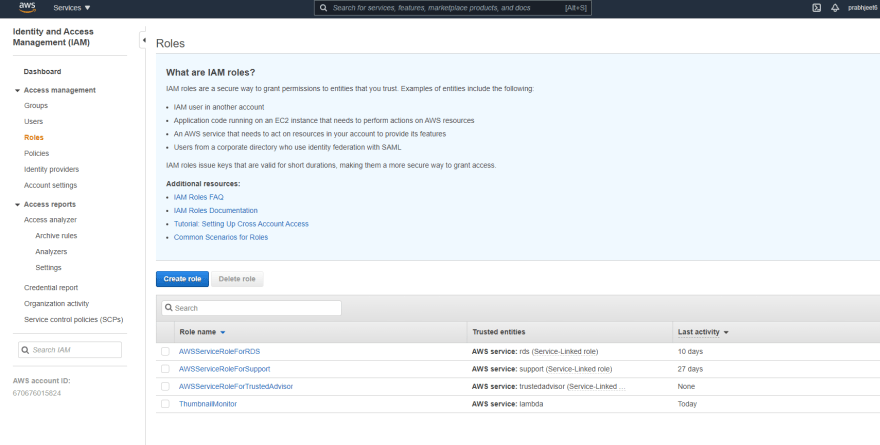The height and width of the screenshot is (445, 880).
Task: Open the ThumbnailMonitor role
Action: [x=208, y=403]
